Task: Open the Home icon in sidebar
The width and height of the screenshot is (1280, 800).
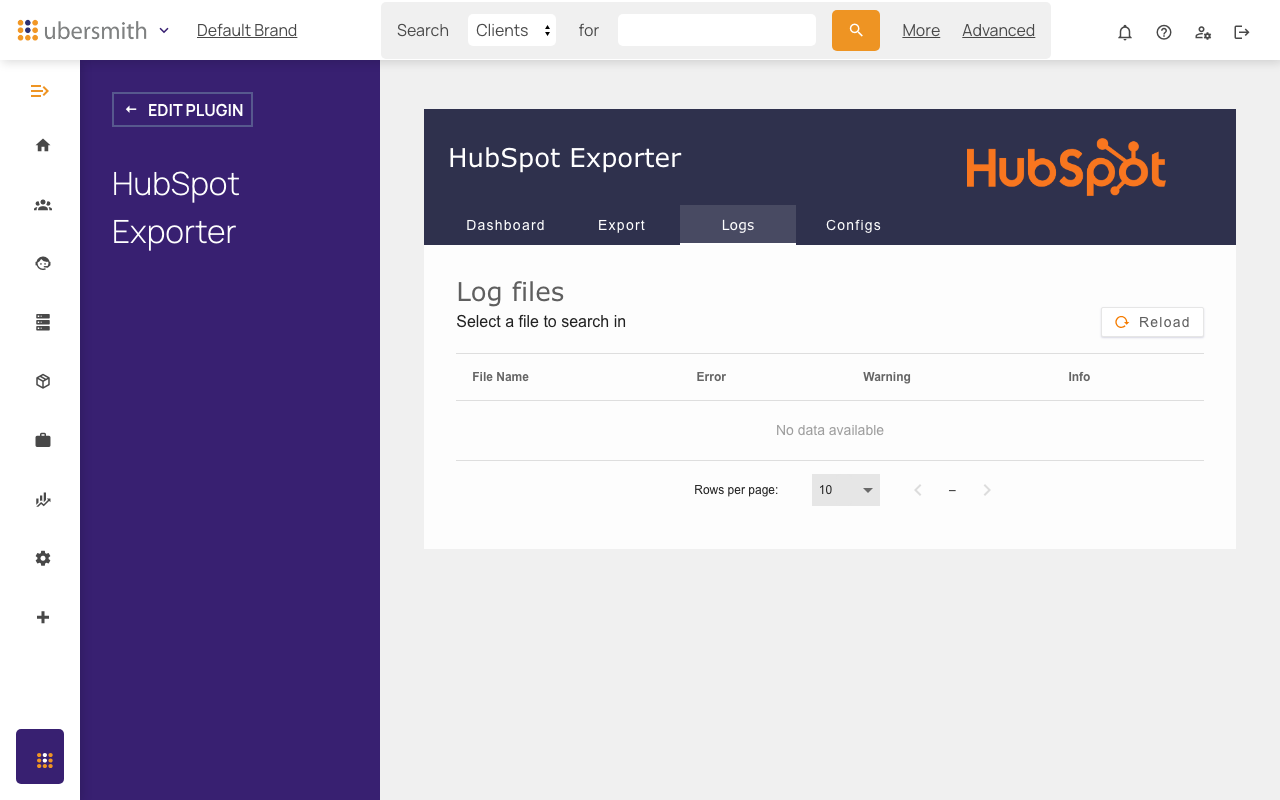Action: click(43, 145)
